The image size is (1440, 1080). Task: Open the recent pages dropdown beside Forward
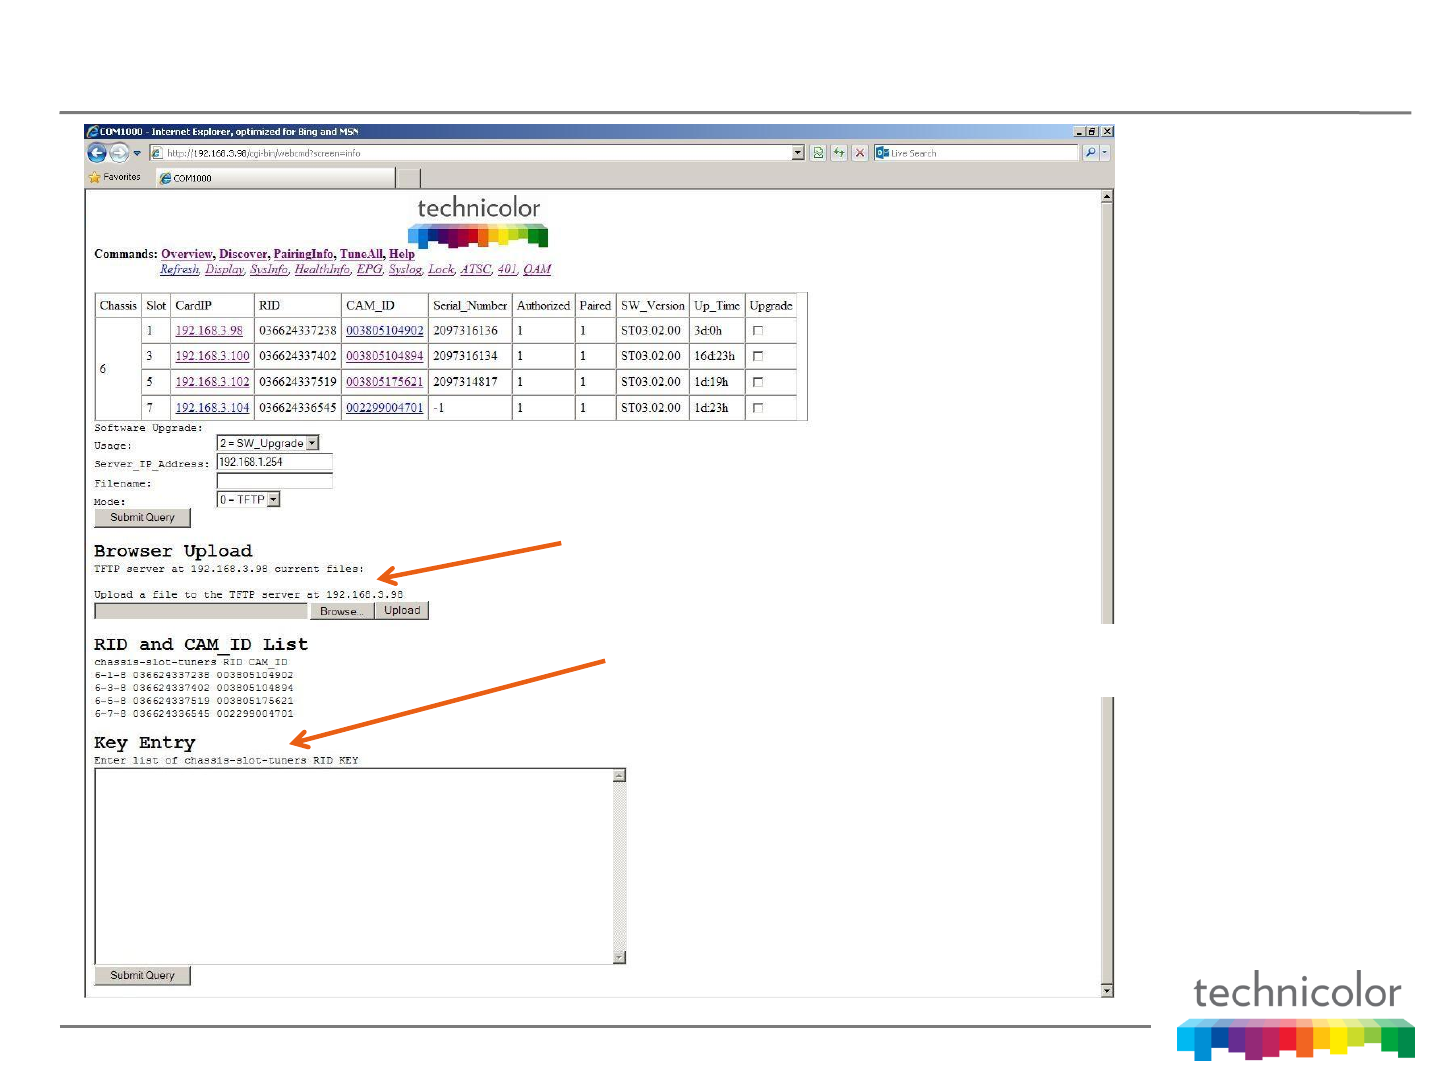coord(137,153)
